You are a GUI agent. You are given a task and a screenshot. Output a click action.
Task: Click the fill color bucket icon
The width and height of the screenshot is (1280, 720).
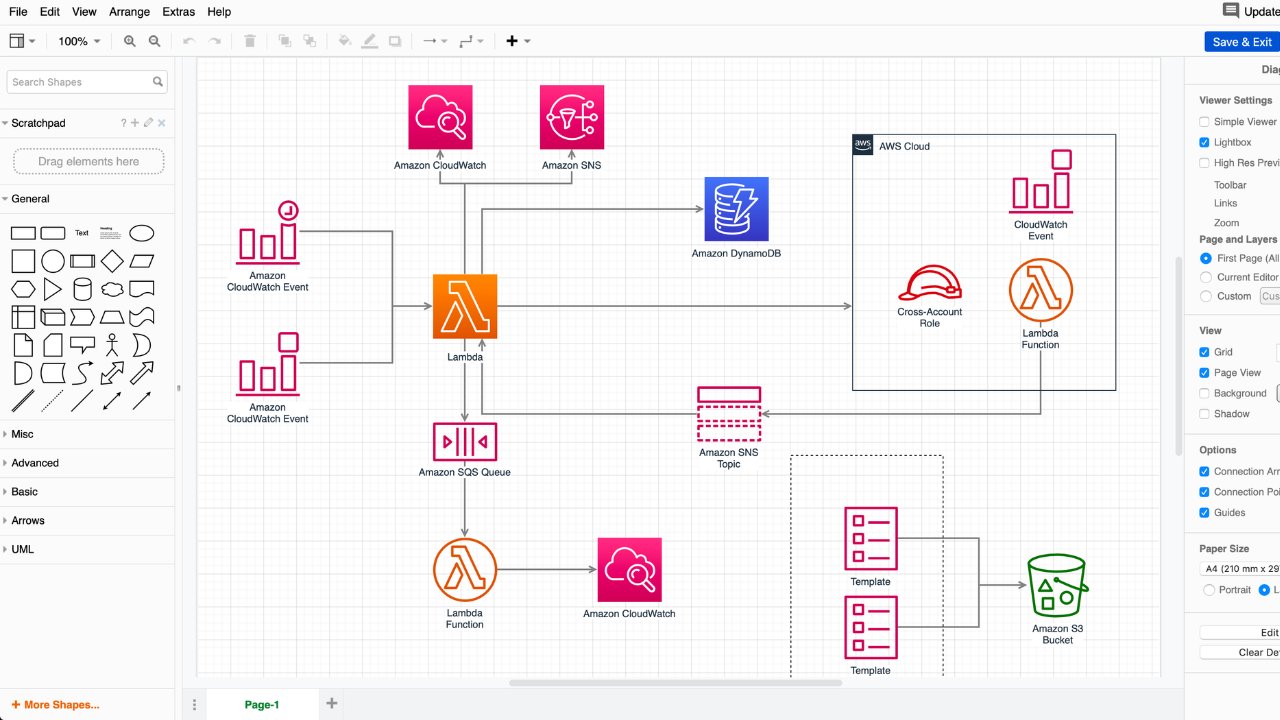[345, 41]
